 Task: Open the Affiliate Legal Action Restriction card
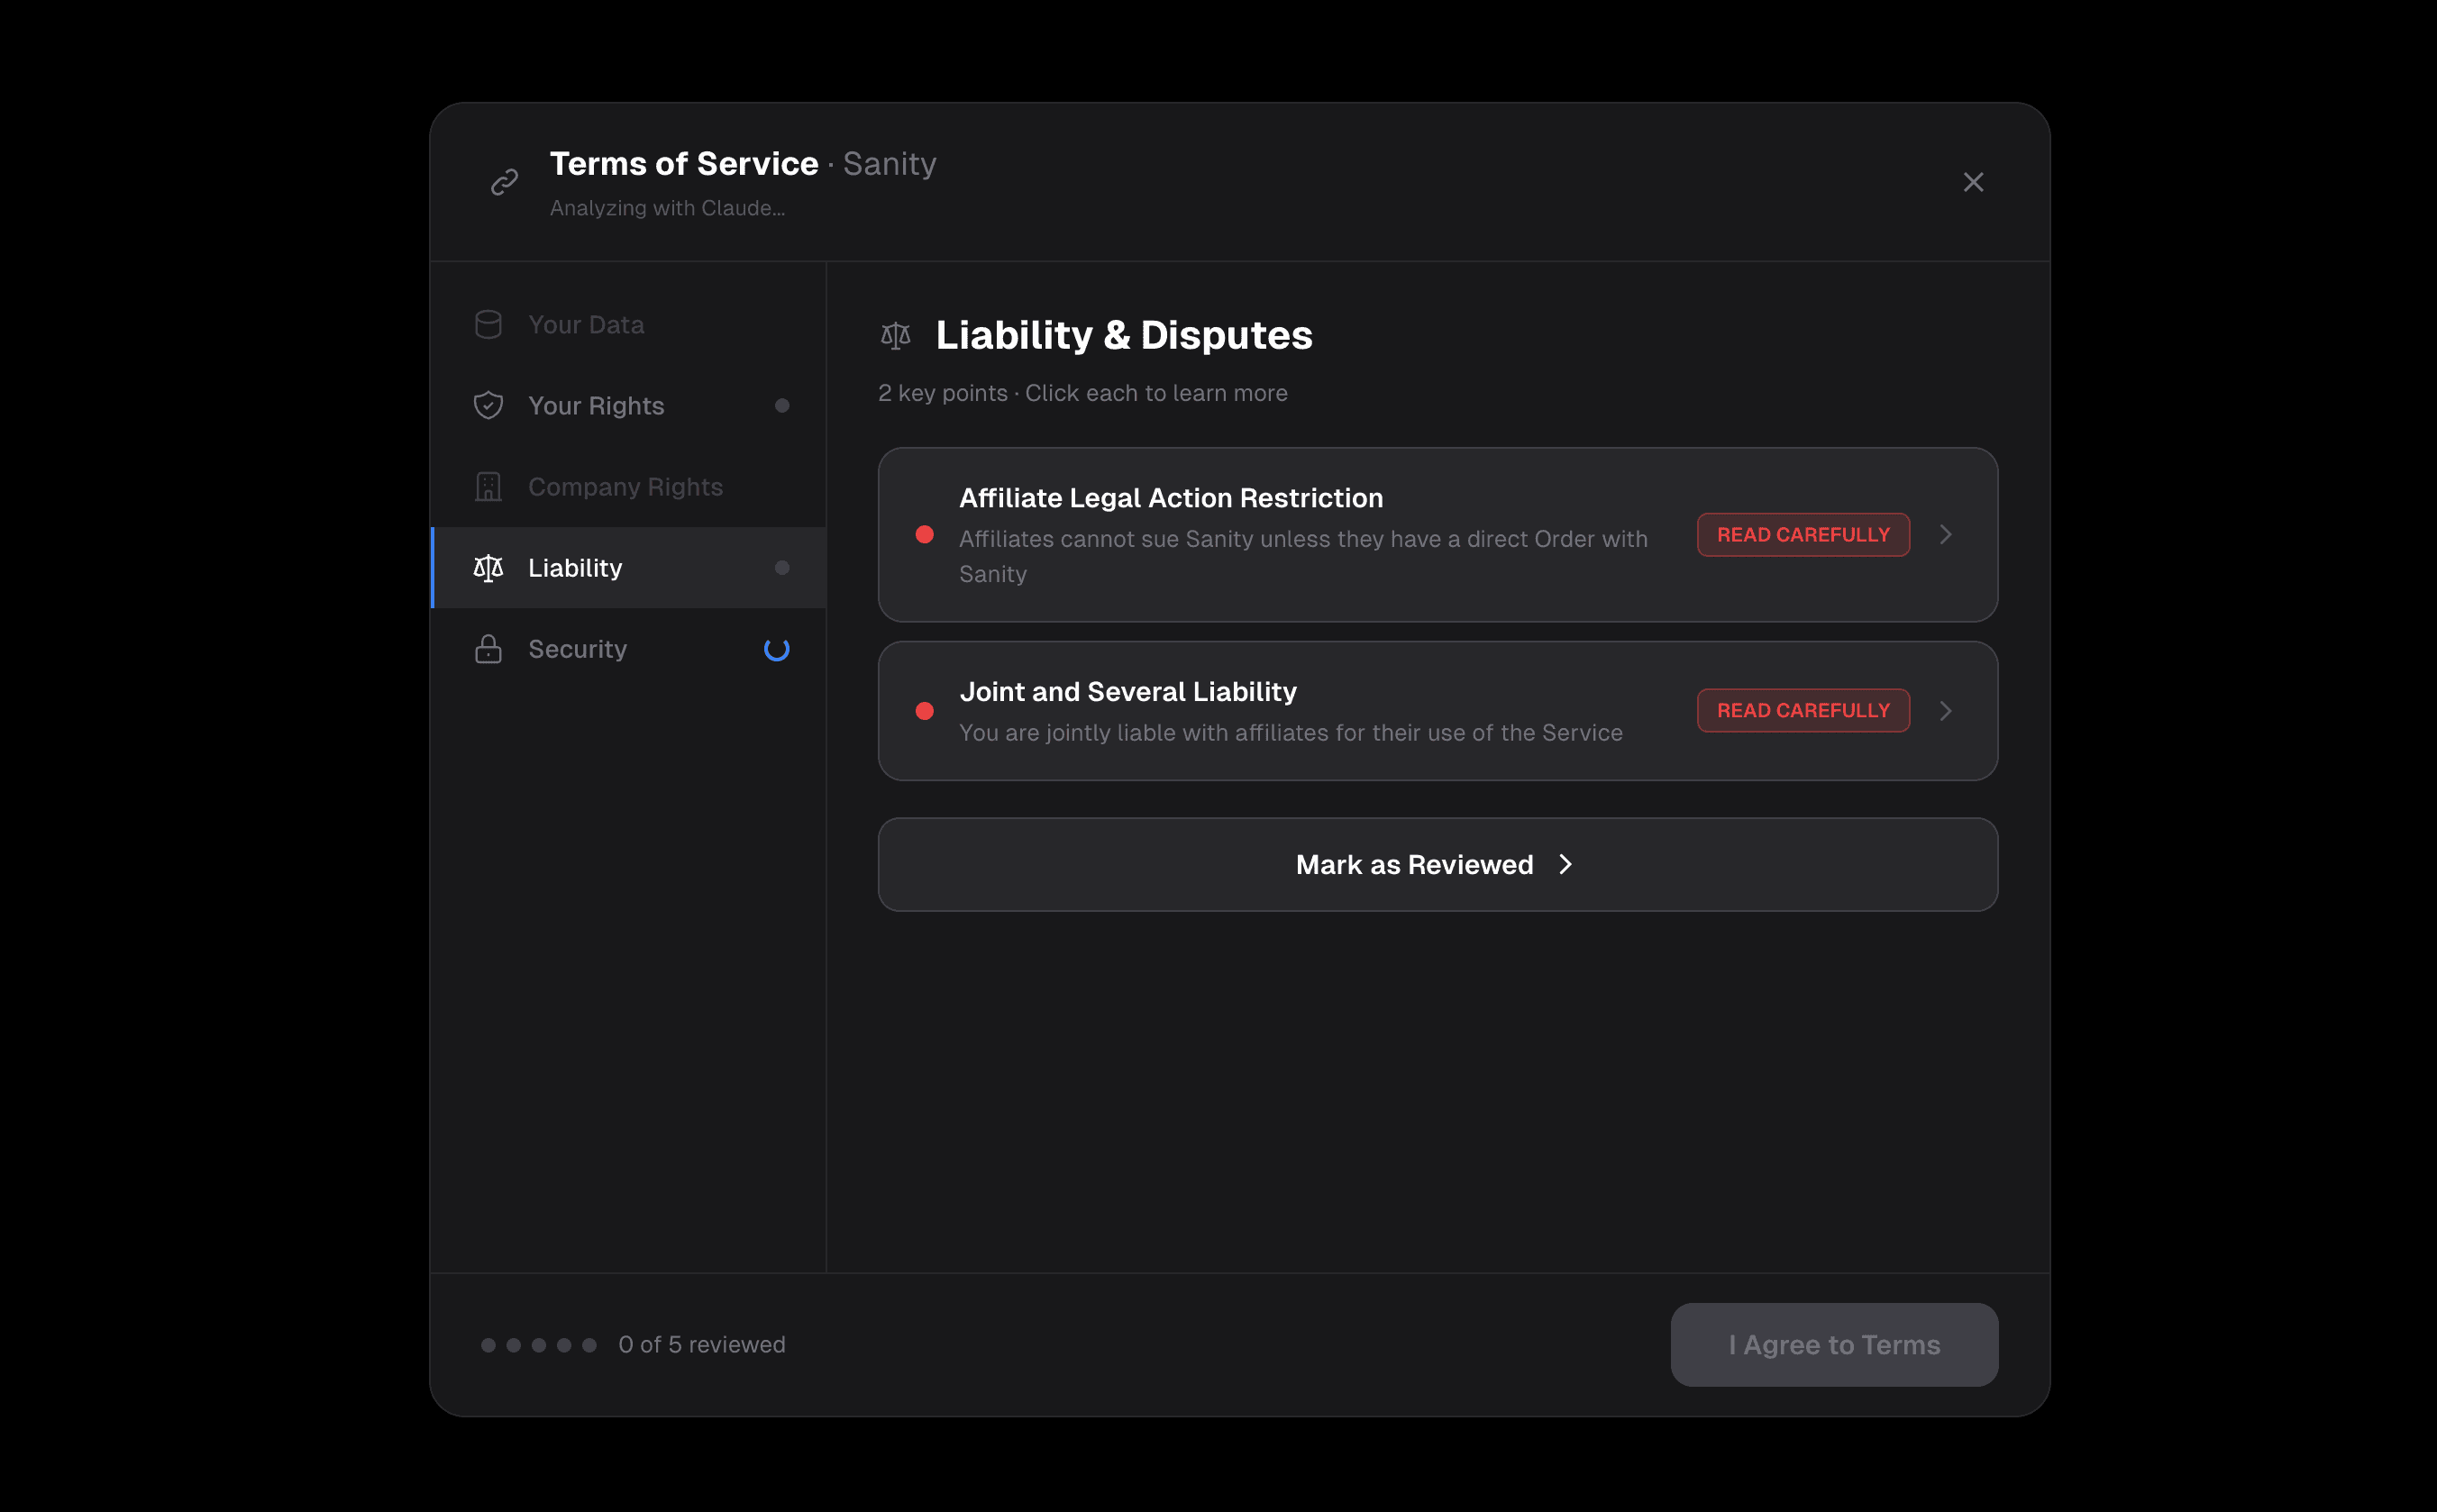coord(1438,534)
